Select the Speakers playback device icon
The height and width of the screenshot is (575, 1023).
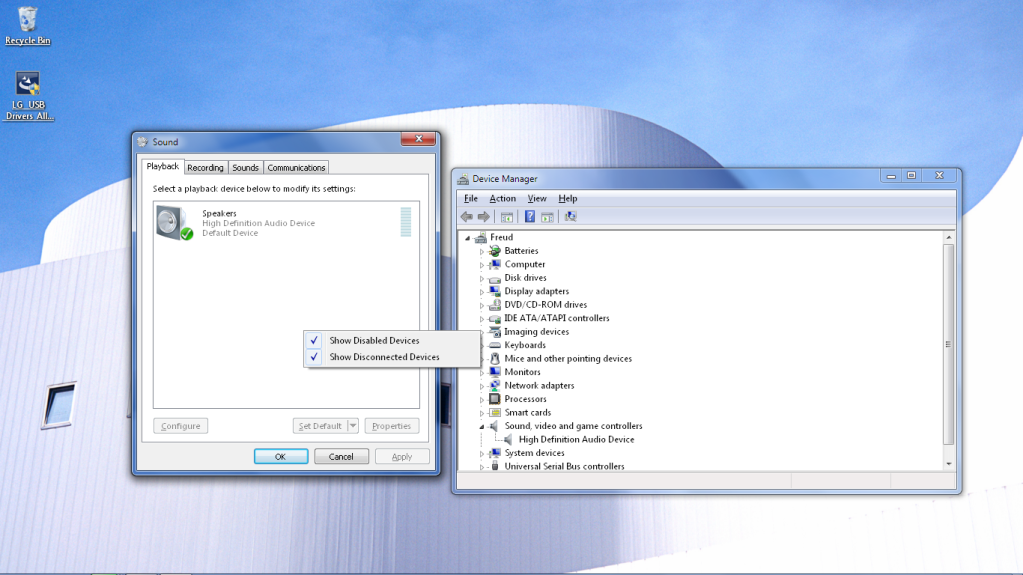tap(174, 222)
